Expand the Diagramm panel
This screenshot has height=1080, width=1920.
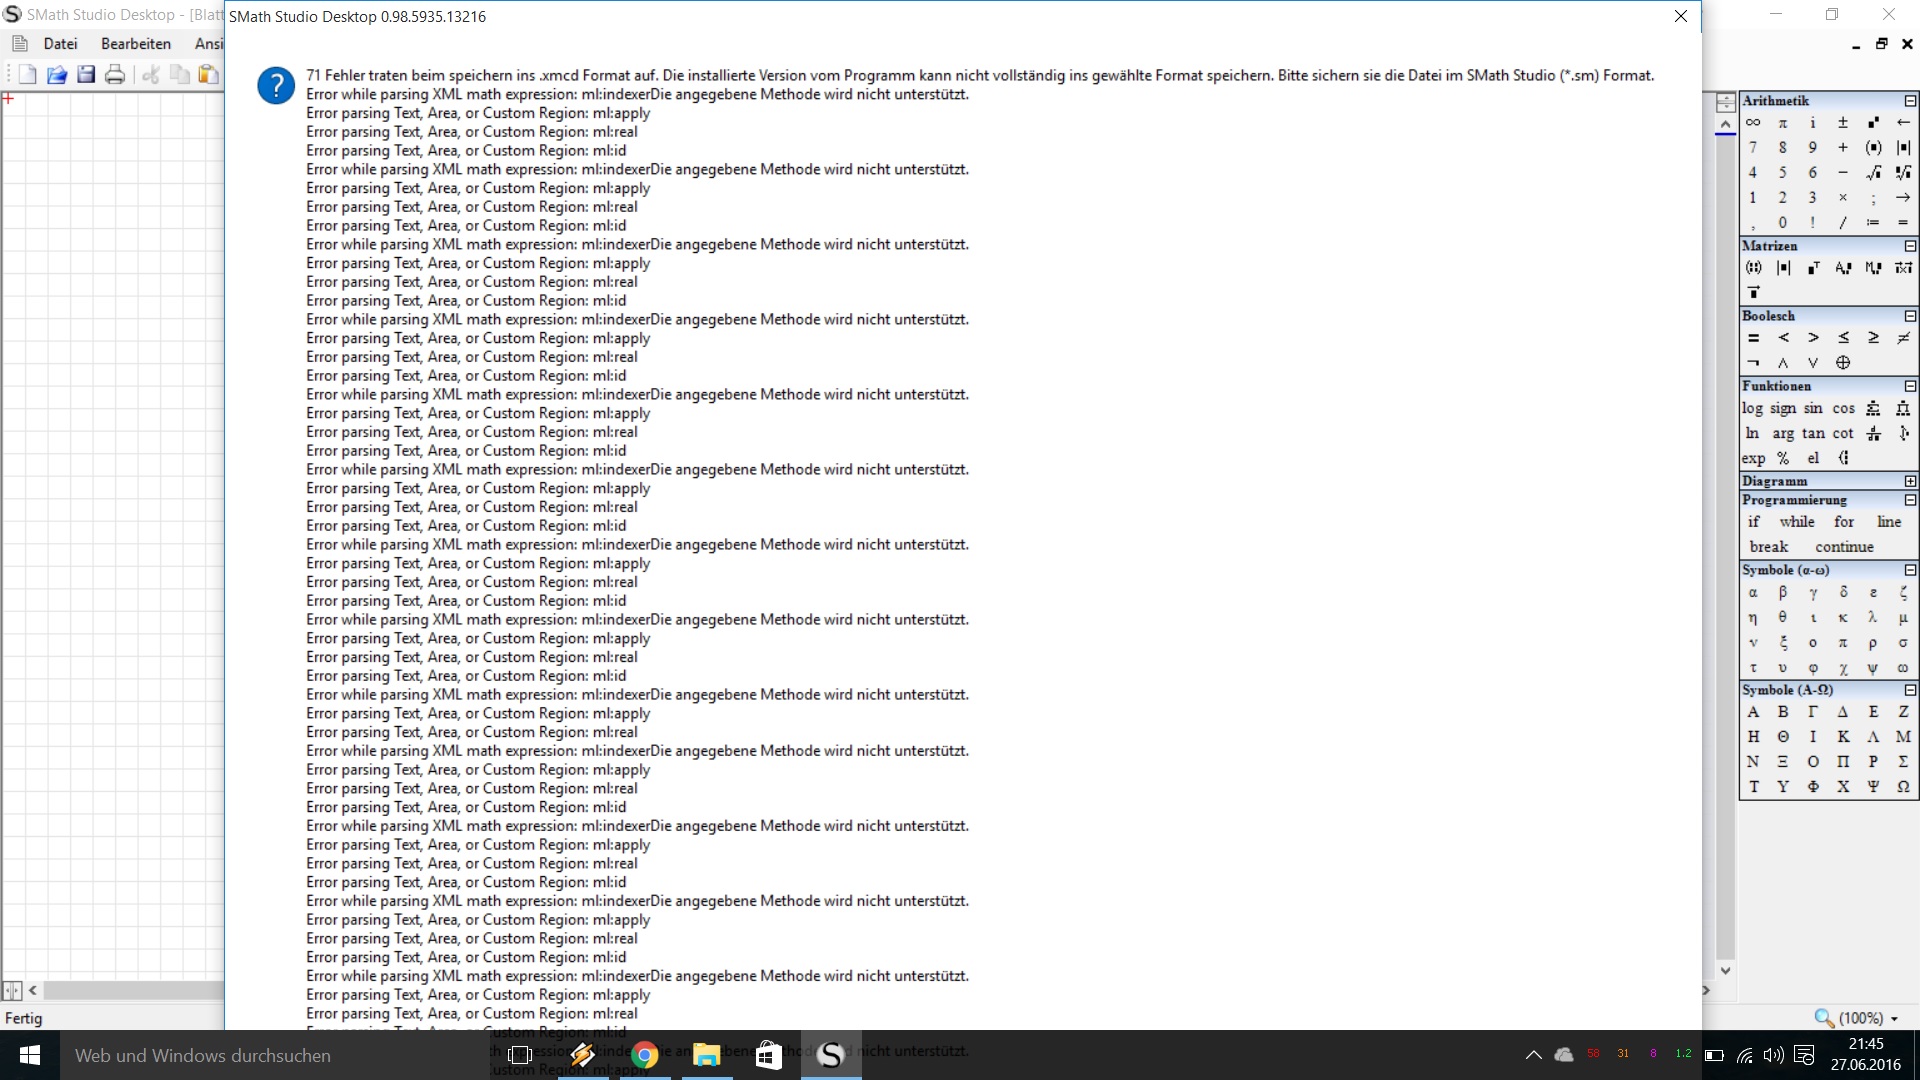click(x=1910, y=481)
